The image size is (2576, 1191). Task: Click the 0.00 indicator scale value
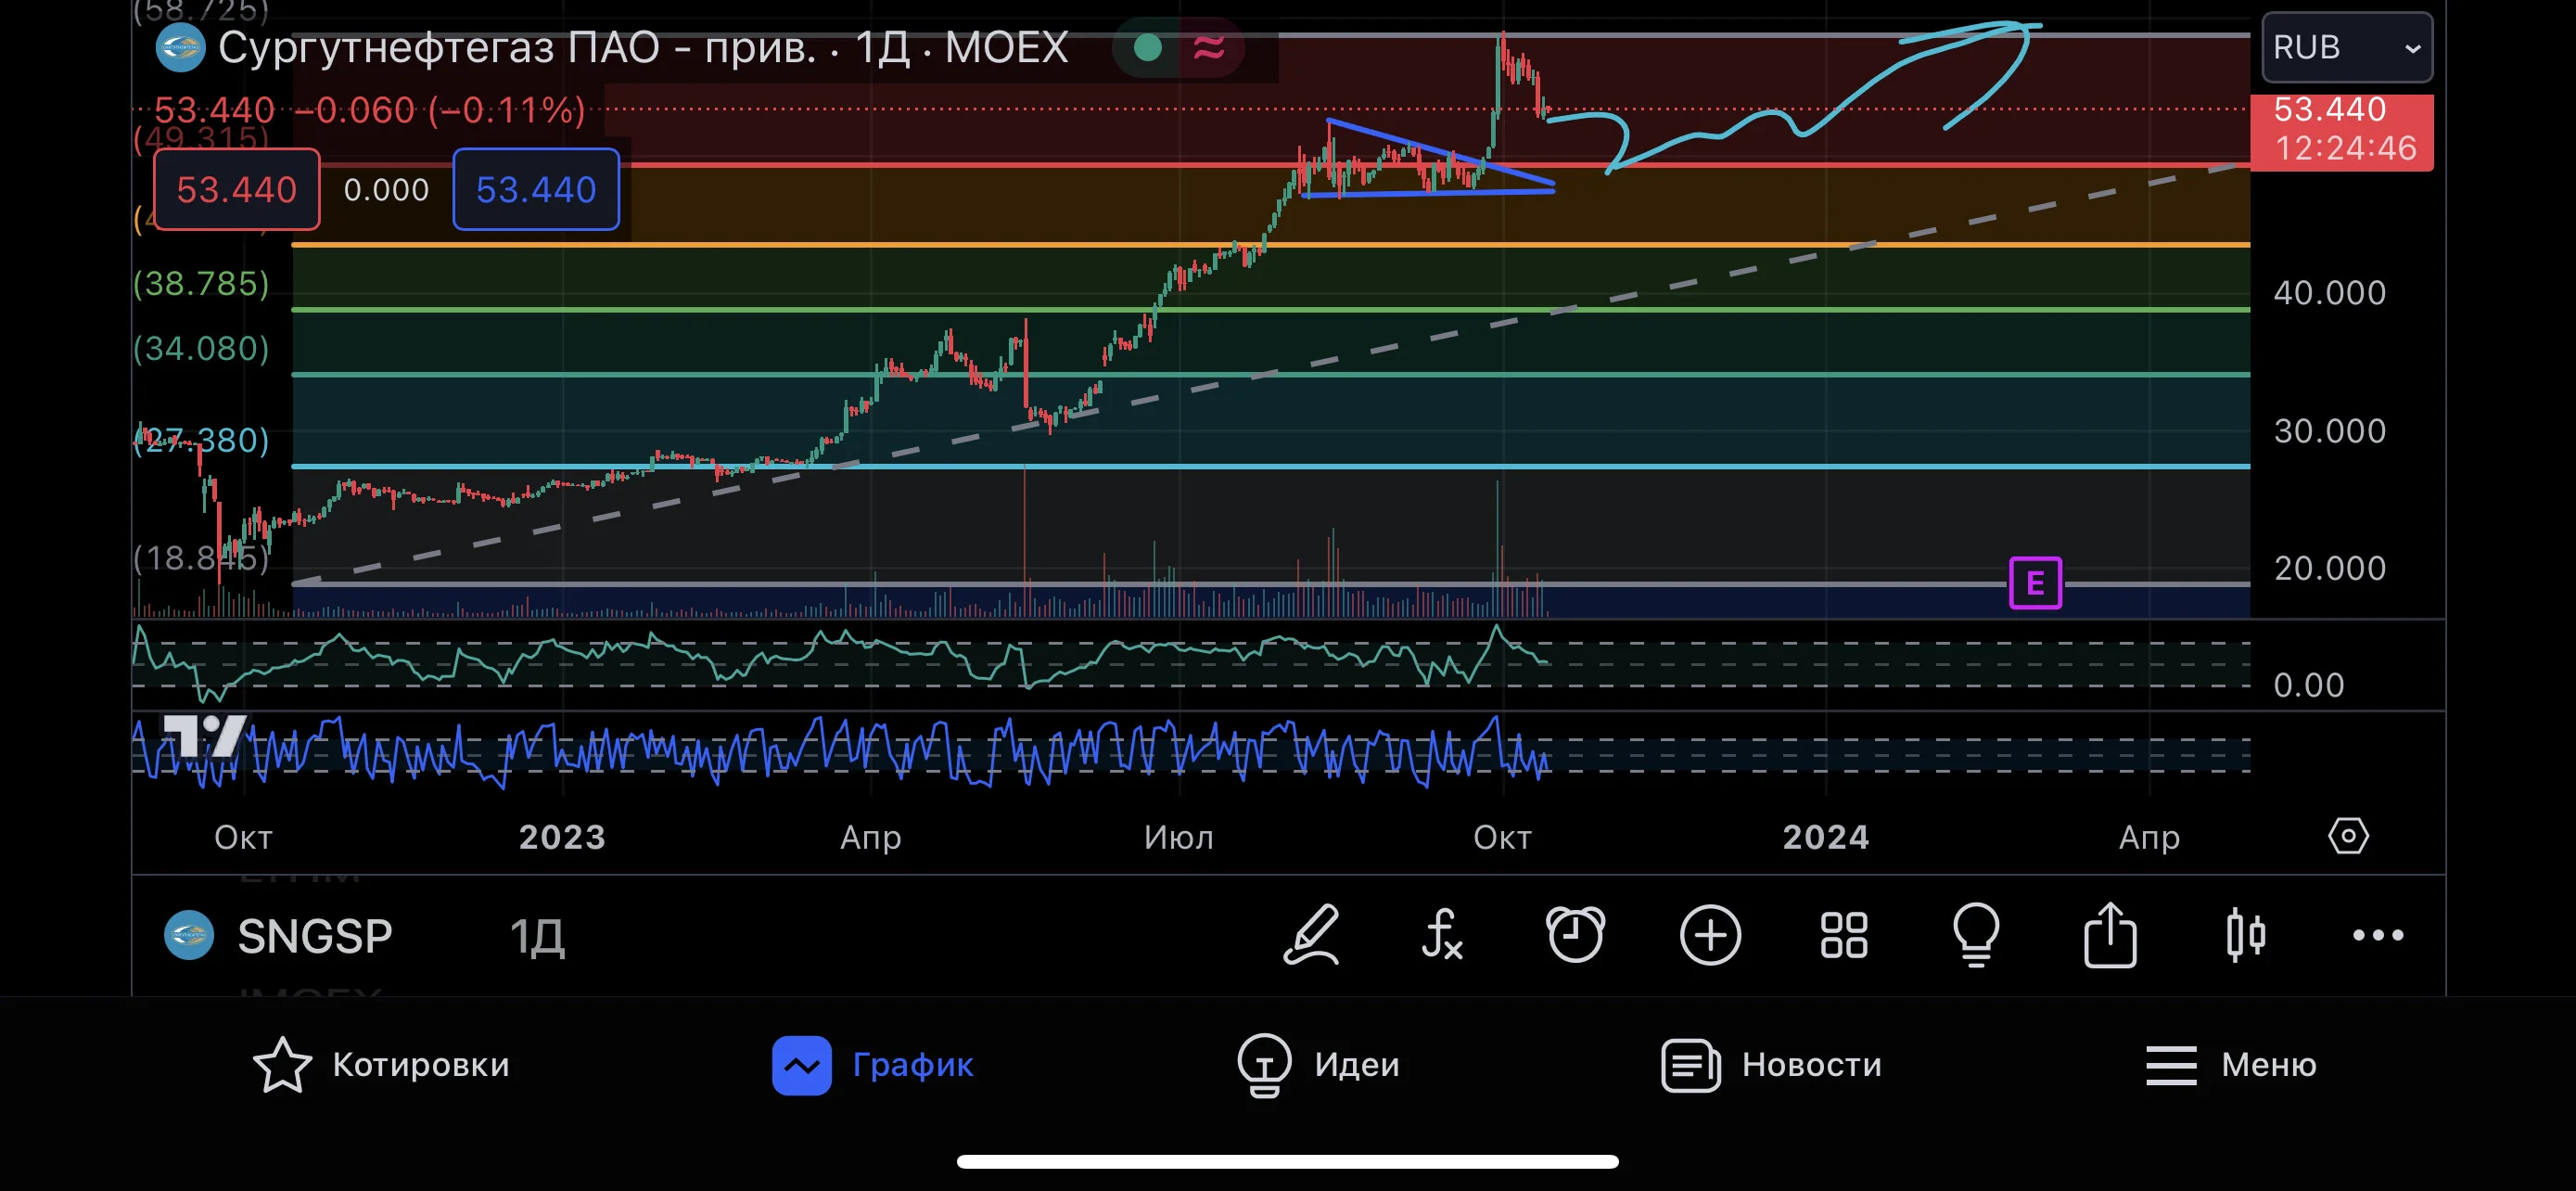point(2309,685)
